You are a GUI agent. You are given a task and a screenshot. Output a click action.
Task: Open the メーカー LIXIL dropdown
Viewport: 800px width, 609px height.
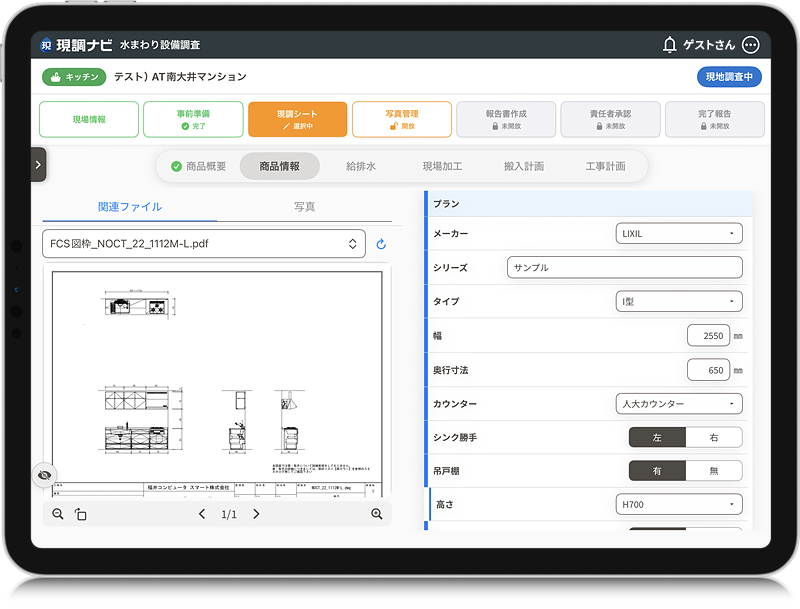click(679, 234)
